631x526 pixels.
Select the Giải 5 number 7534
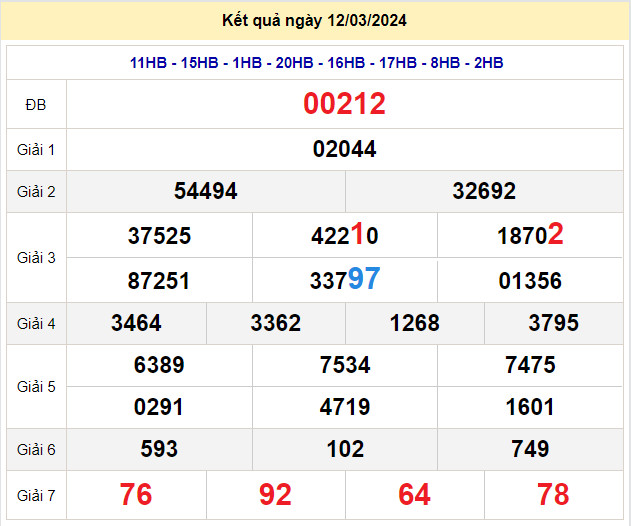[x=345, y=365]
